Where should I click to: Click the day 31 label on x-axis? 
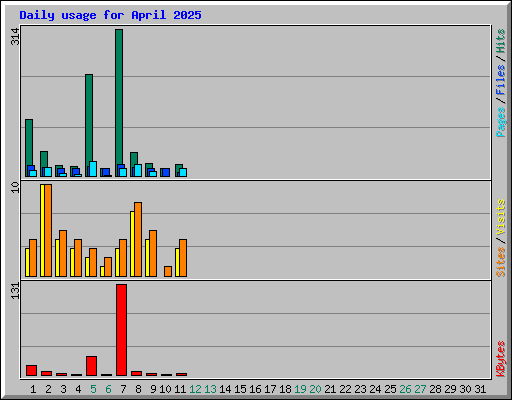click(480, 389)
